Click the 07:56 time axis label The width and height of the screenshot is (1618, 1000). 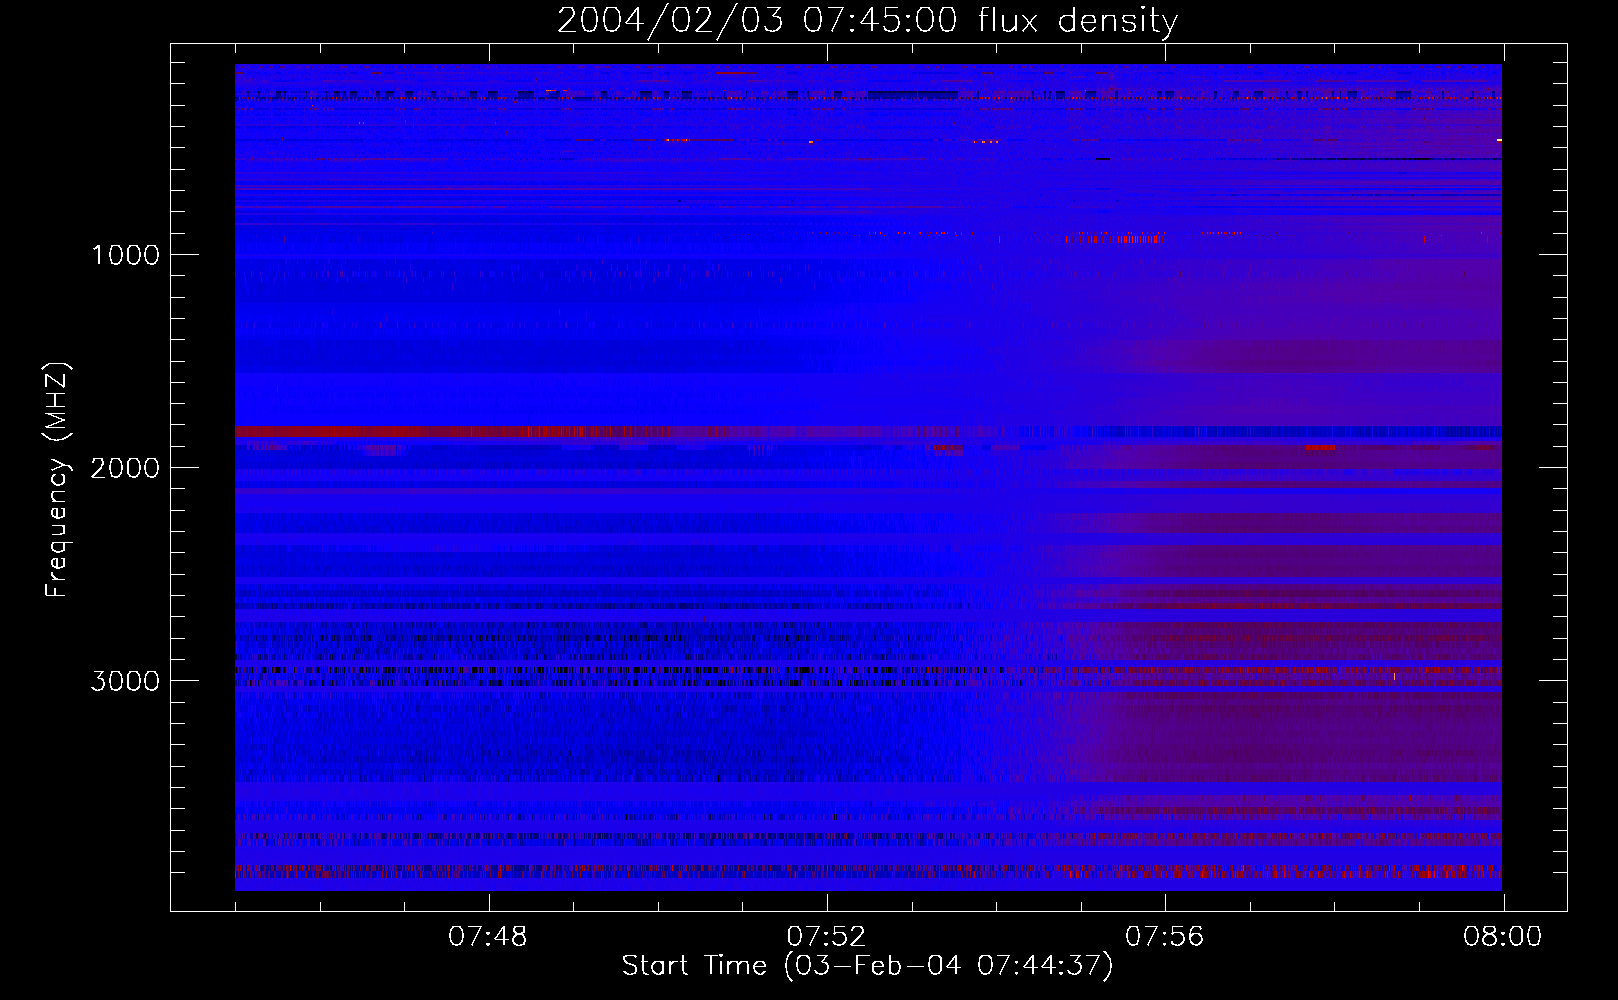tap(1165, 937)
